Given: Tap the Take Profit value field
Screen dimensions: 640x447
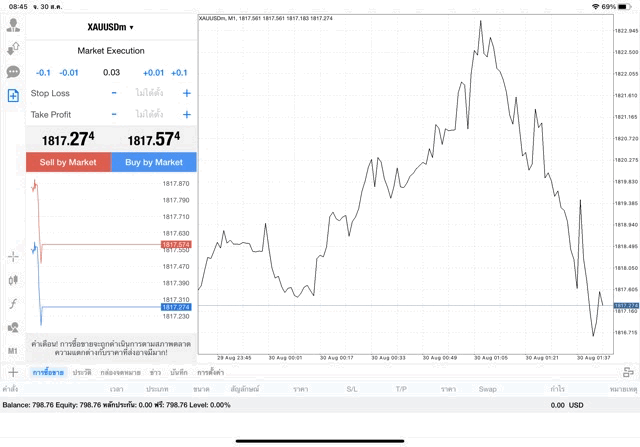Looking at the screenshot, I should tap(150, 115).
